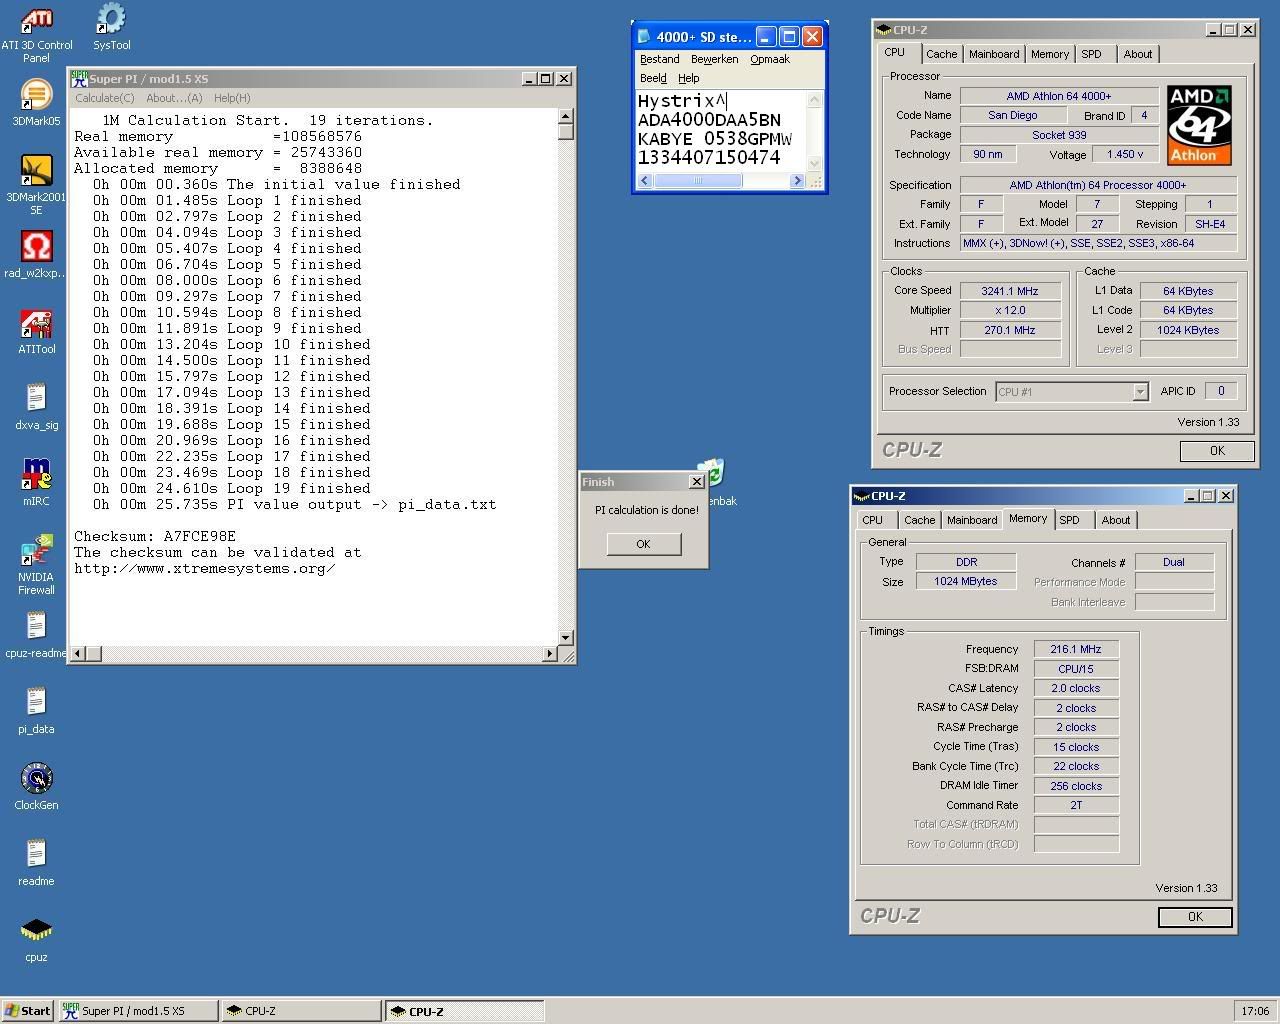Viewport: 1280px width, 1024px height.
Task: Select dxva_sig text file icon
Action: (x=36, y=399)
